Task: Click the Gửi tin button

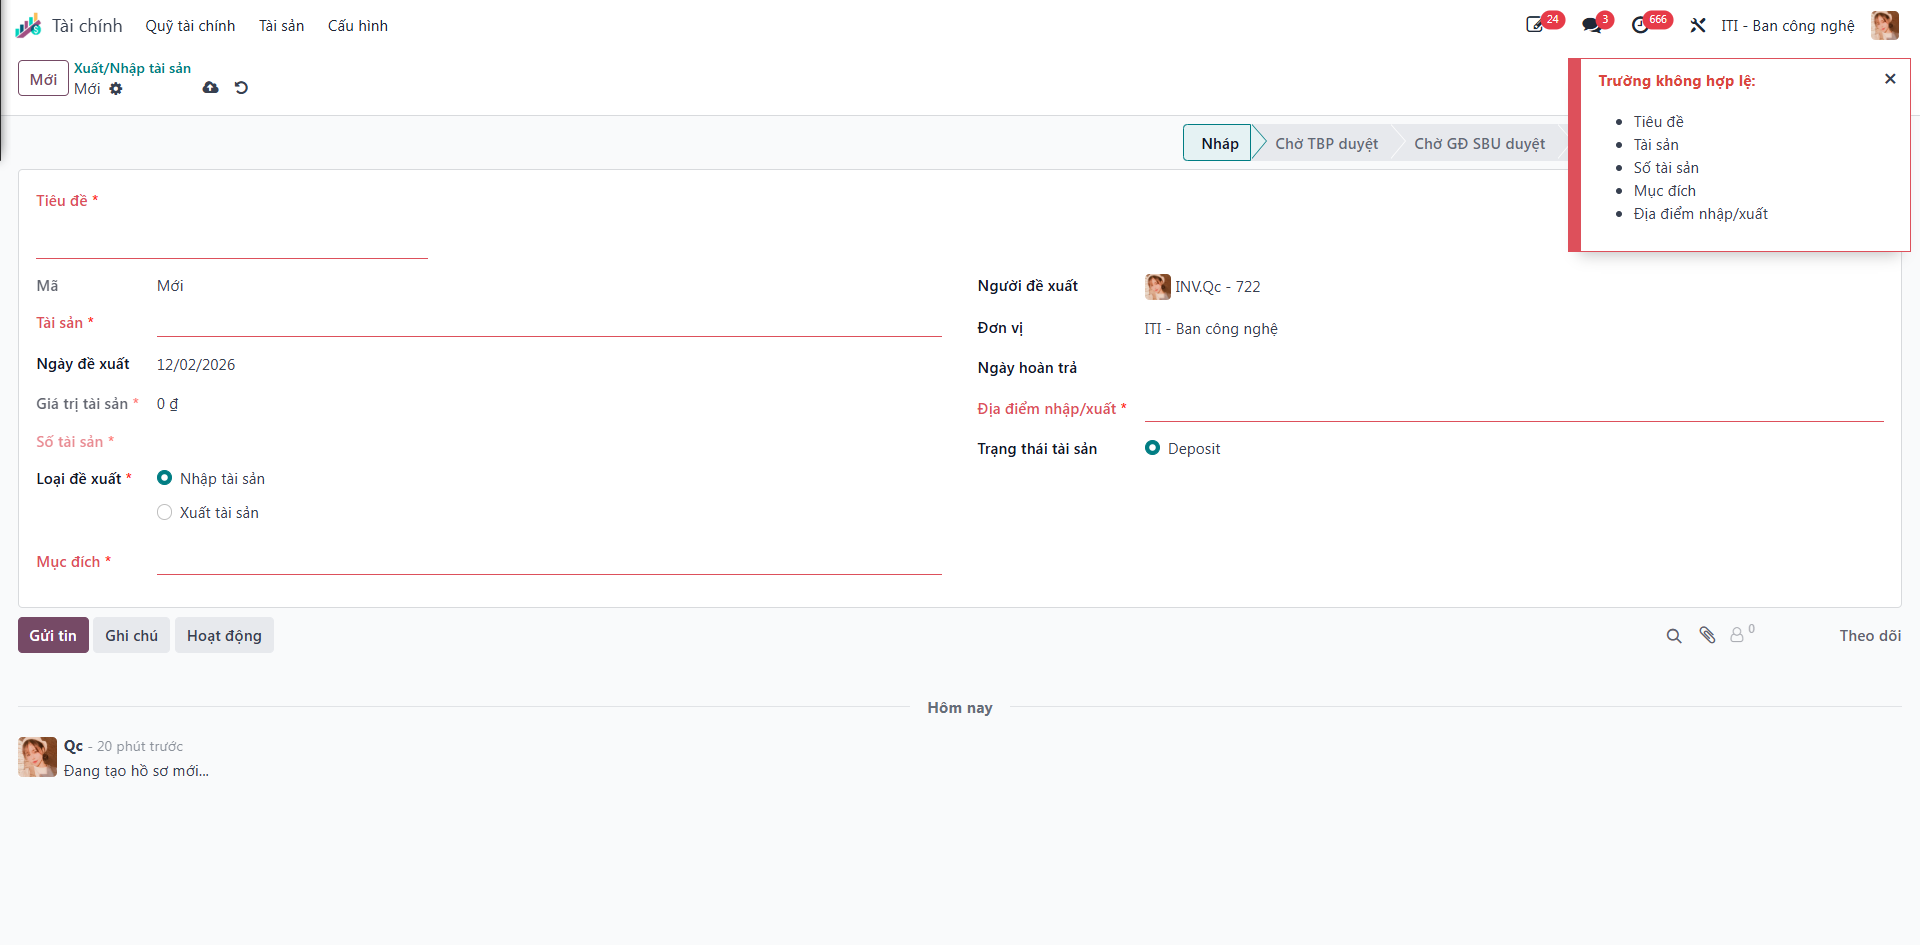Action: click(53, 635)
